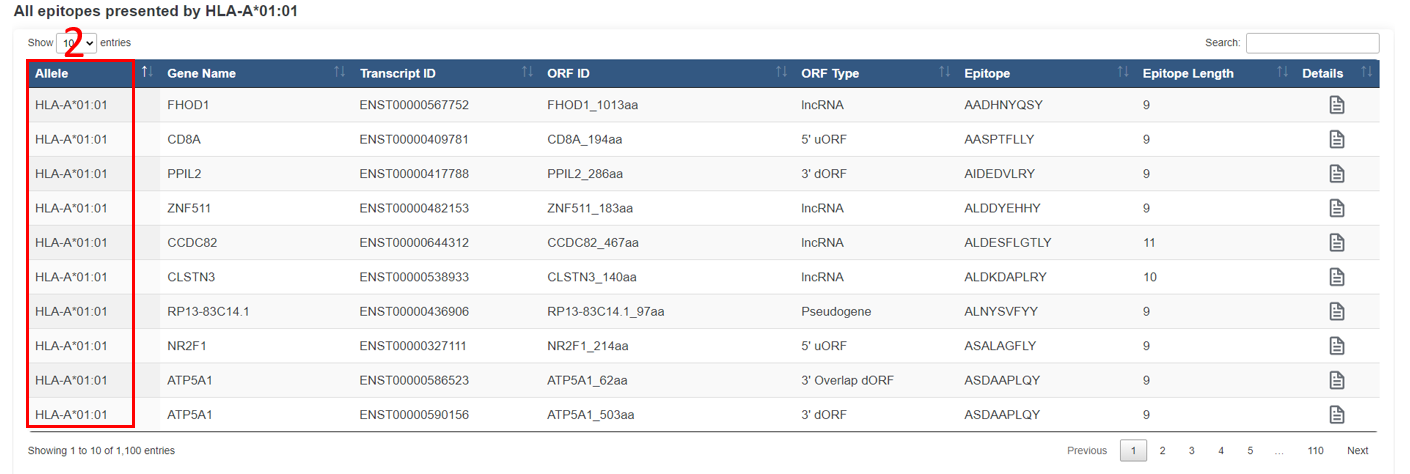The width and height of the screenshot is (1410, 474).
Task: Sort by Transcript ID column header
Action: [x=398, y=73]
